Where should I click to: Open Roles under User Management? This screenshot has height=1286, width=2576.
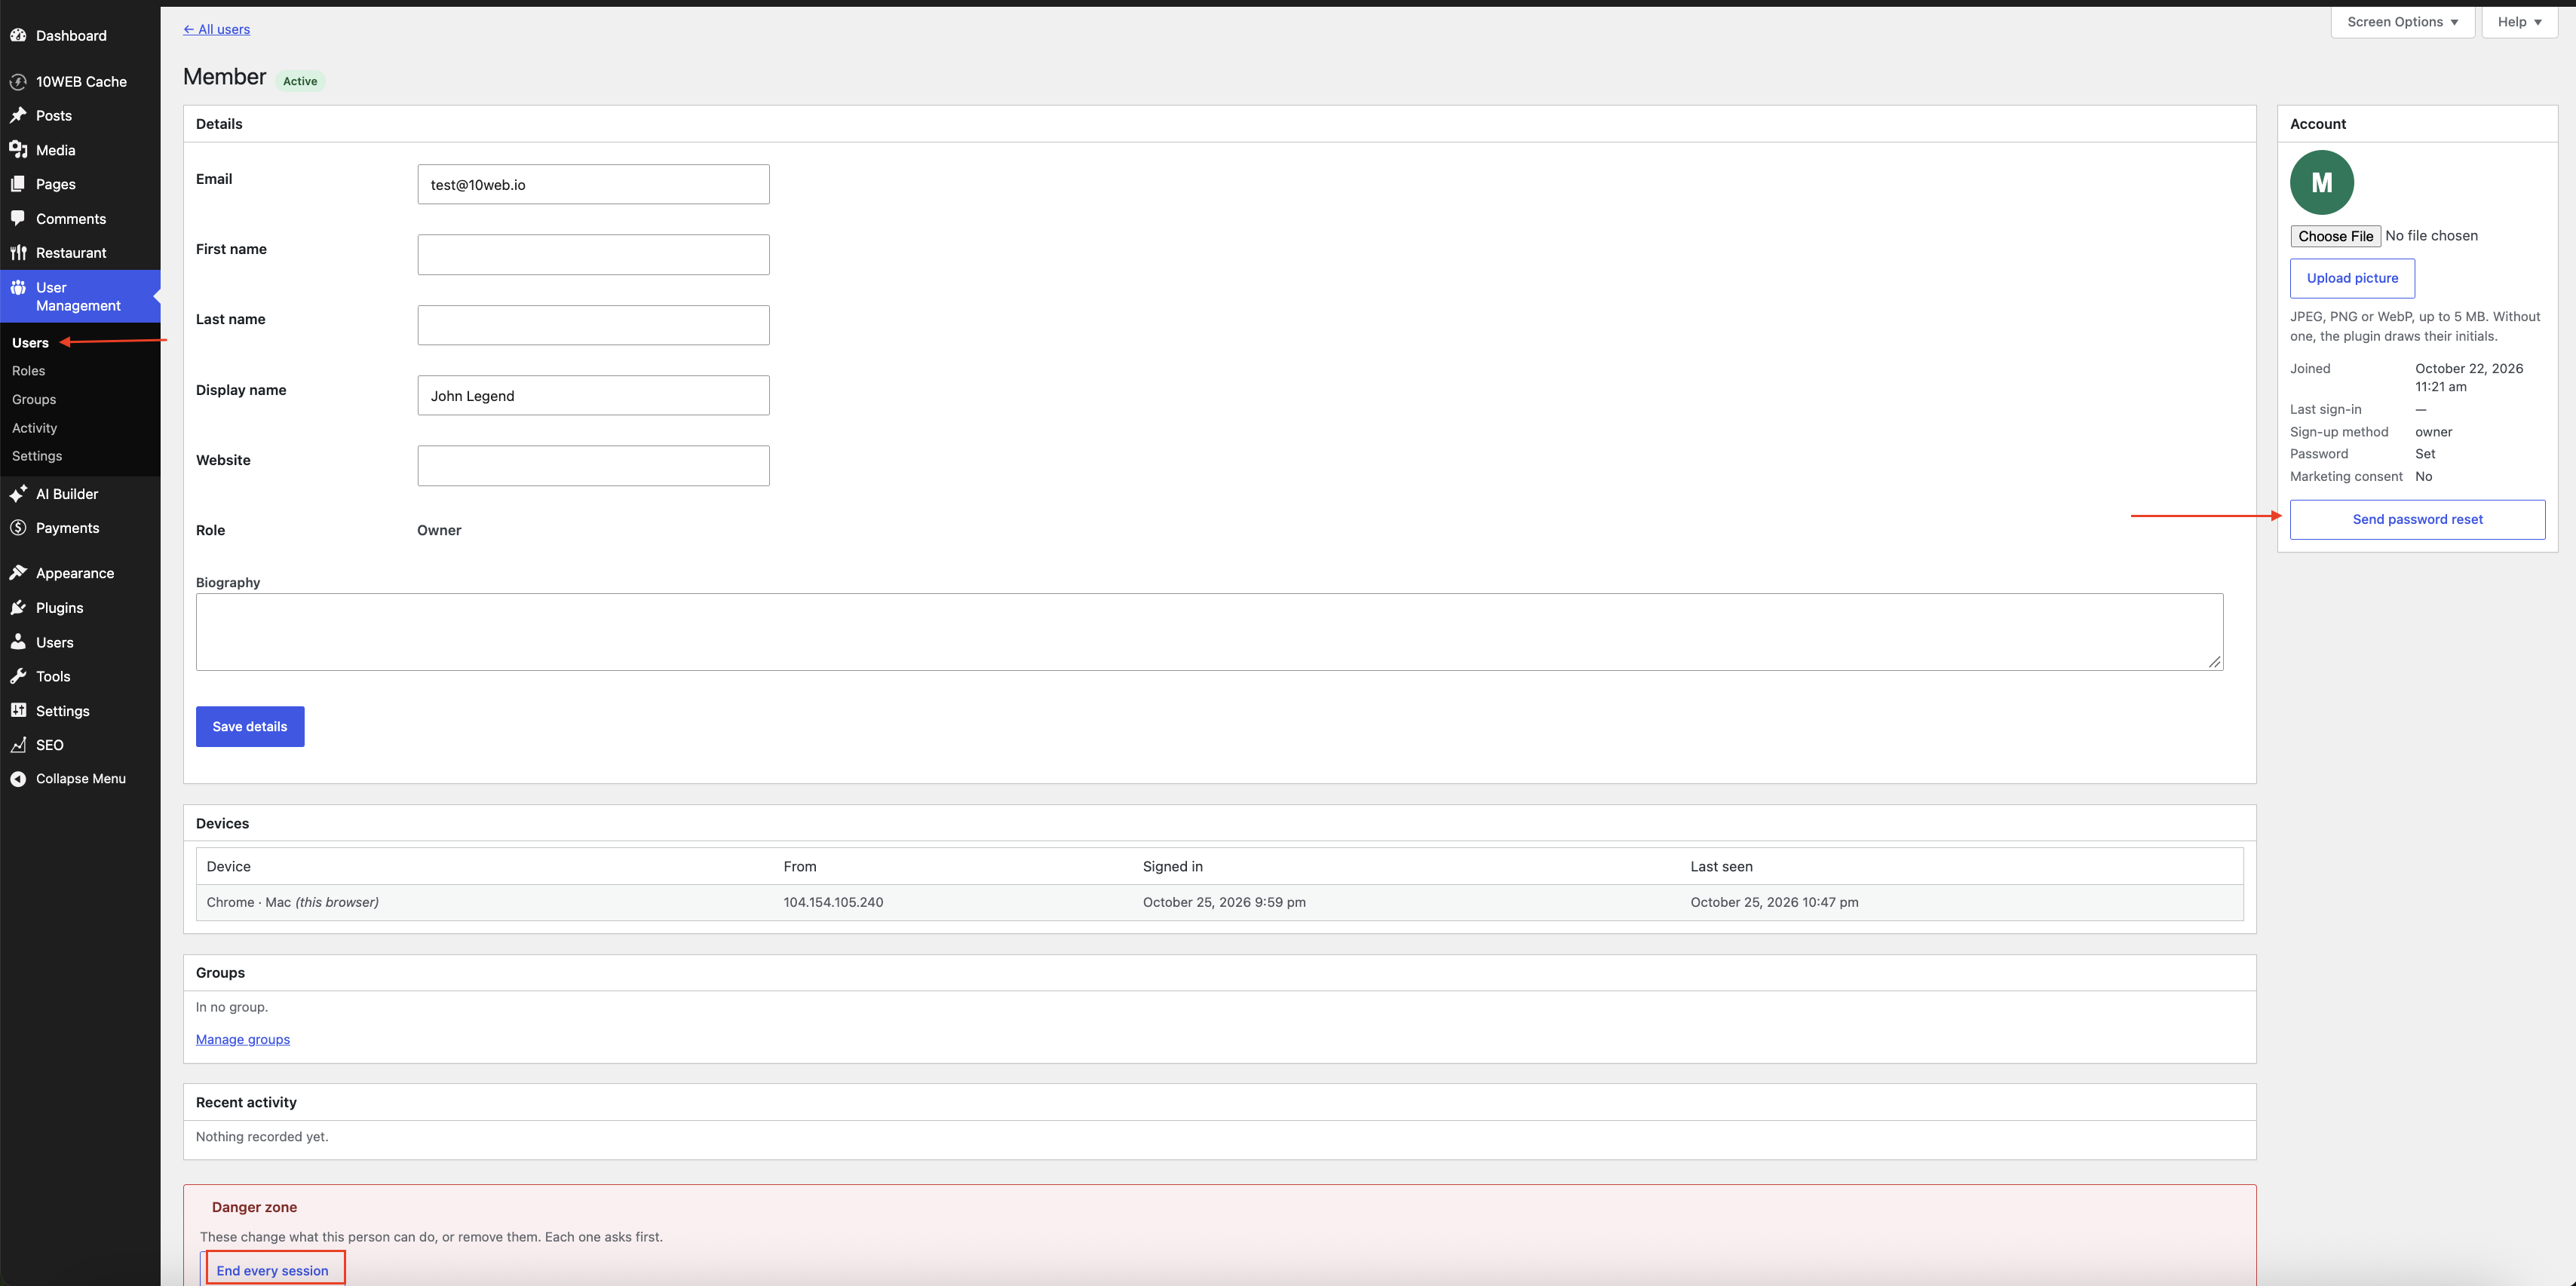29,371
